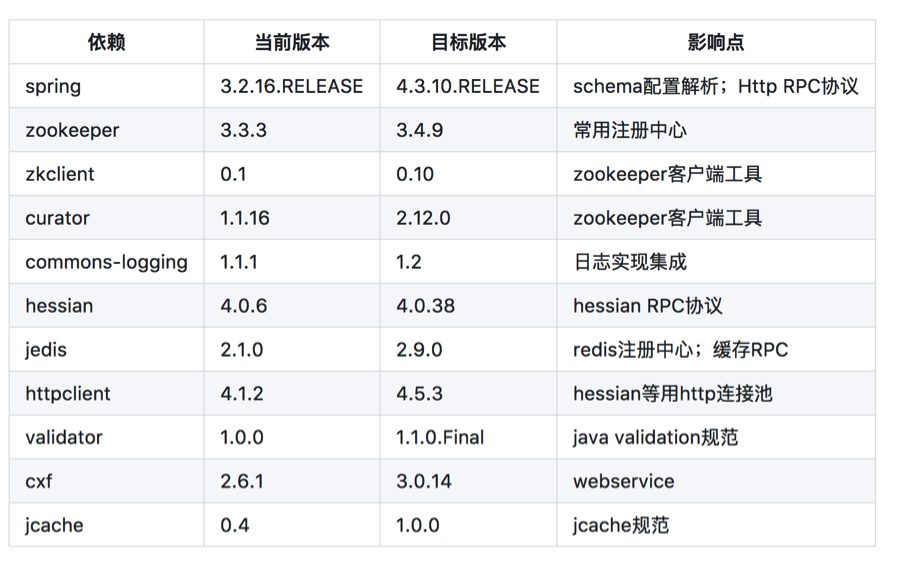Screen dimensions: 900x561
Task: Select the 4.3.10.RELEASE version cell
Action: [468, 86]
